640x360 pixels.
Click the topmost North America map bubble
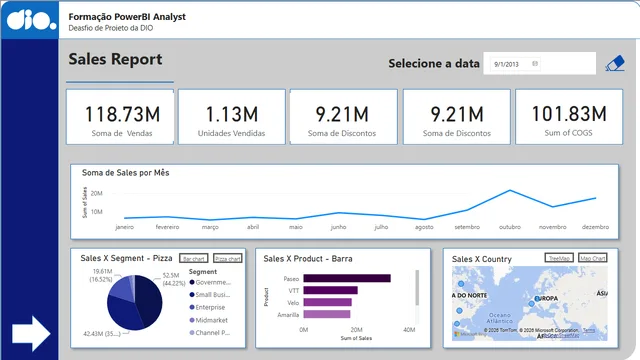[461, 283]
